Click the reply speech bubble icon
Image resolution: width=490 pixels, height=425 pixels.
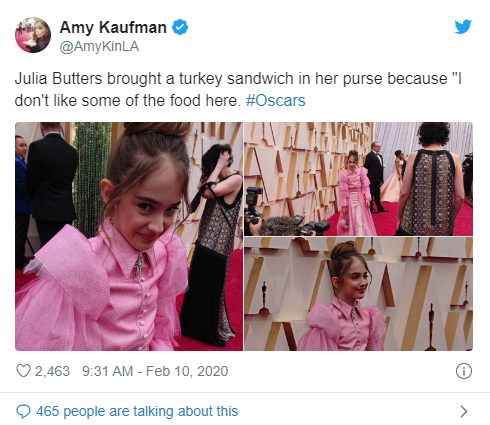tap(23, 411)
